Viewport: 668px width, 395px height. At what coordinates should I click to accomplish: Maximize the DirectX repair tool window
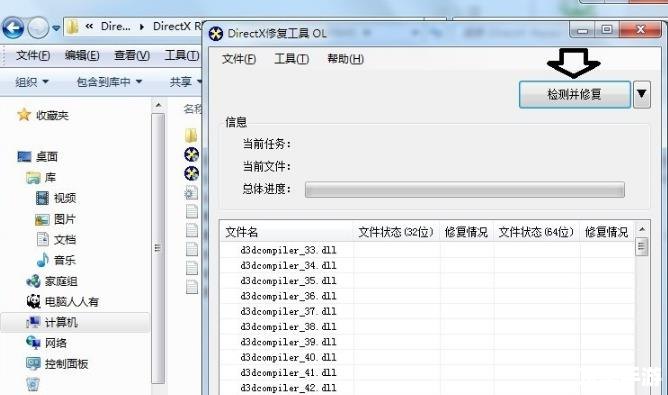[607, 30]
